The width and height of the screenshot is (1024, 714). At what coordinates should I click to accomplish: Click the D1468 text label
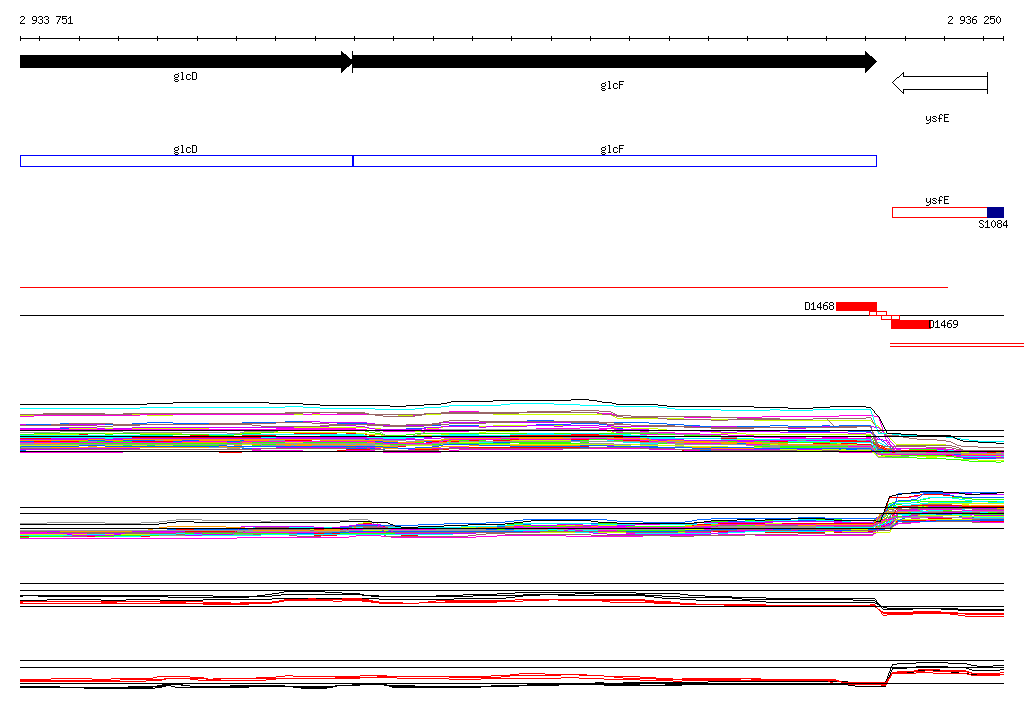coord(819,306)
